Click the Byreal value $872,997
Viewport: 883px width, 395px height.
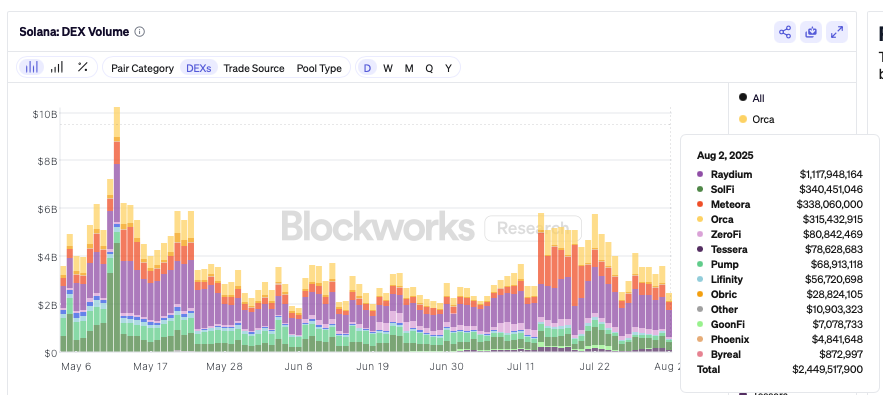pos(842,354)
